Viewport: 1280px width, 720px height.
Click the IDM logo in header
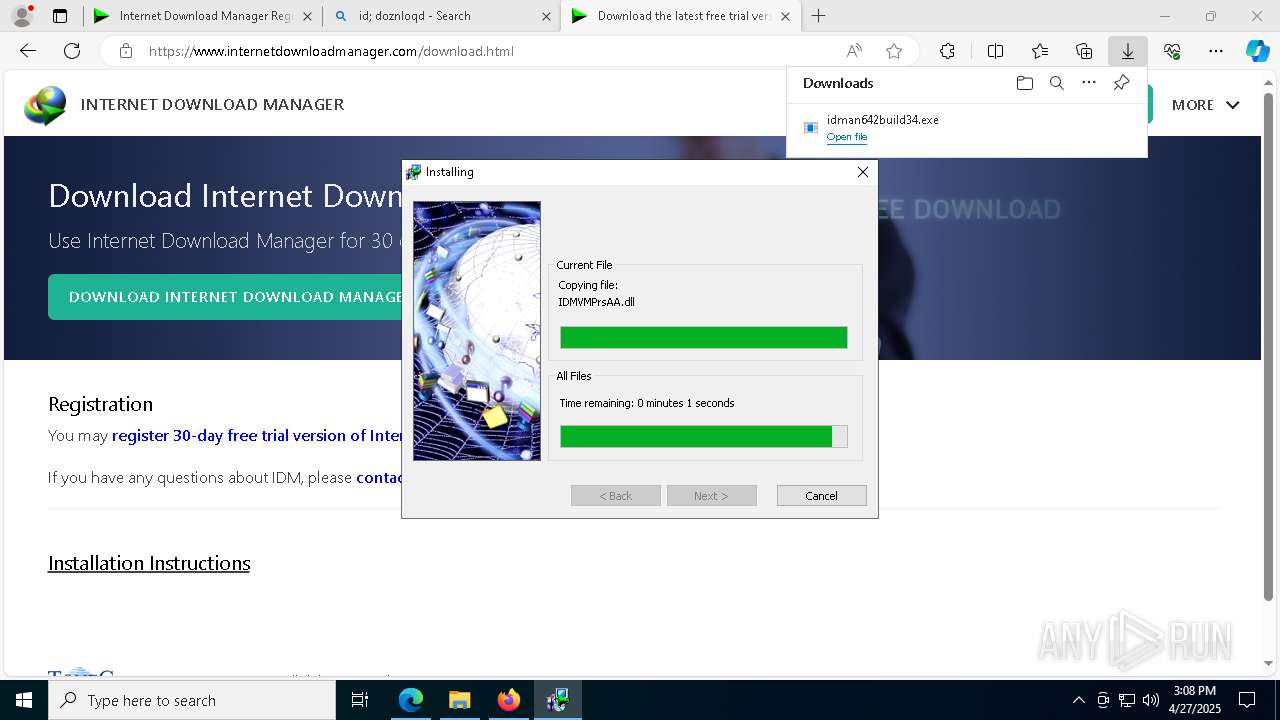tap(46, 104)
